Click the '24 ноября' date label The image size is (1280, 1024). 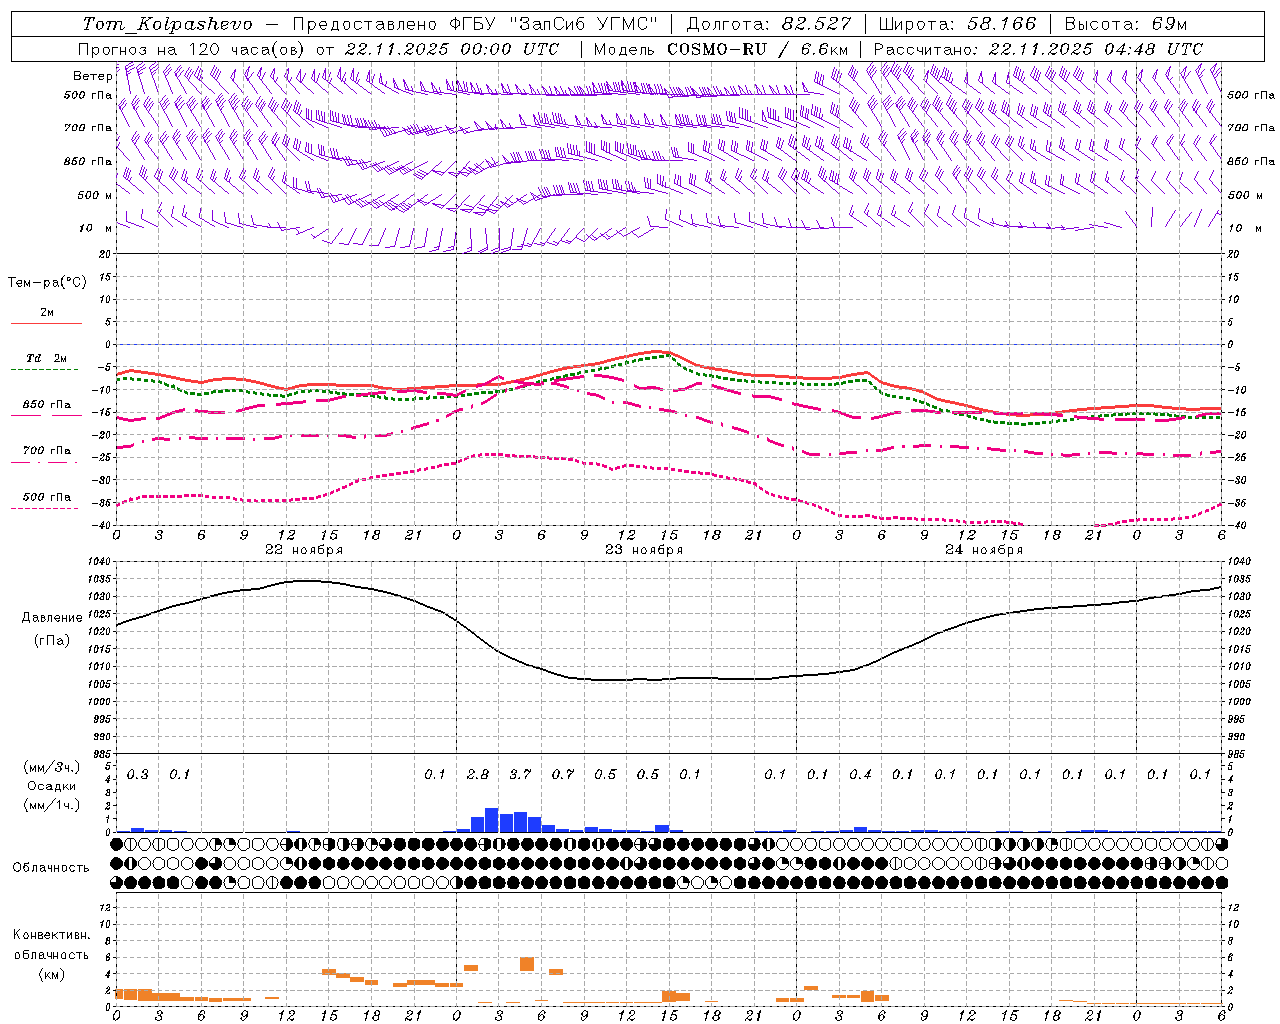984,549
